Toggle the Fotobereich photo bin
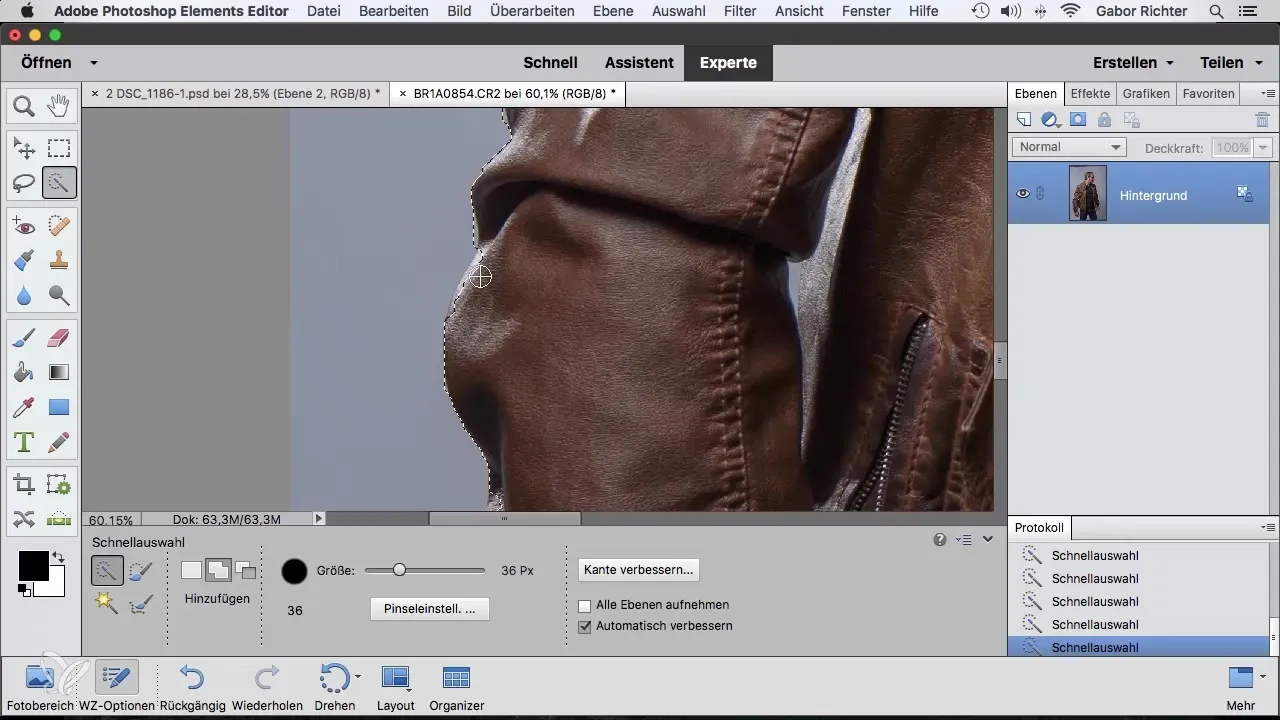 (x=40, y=685)
